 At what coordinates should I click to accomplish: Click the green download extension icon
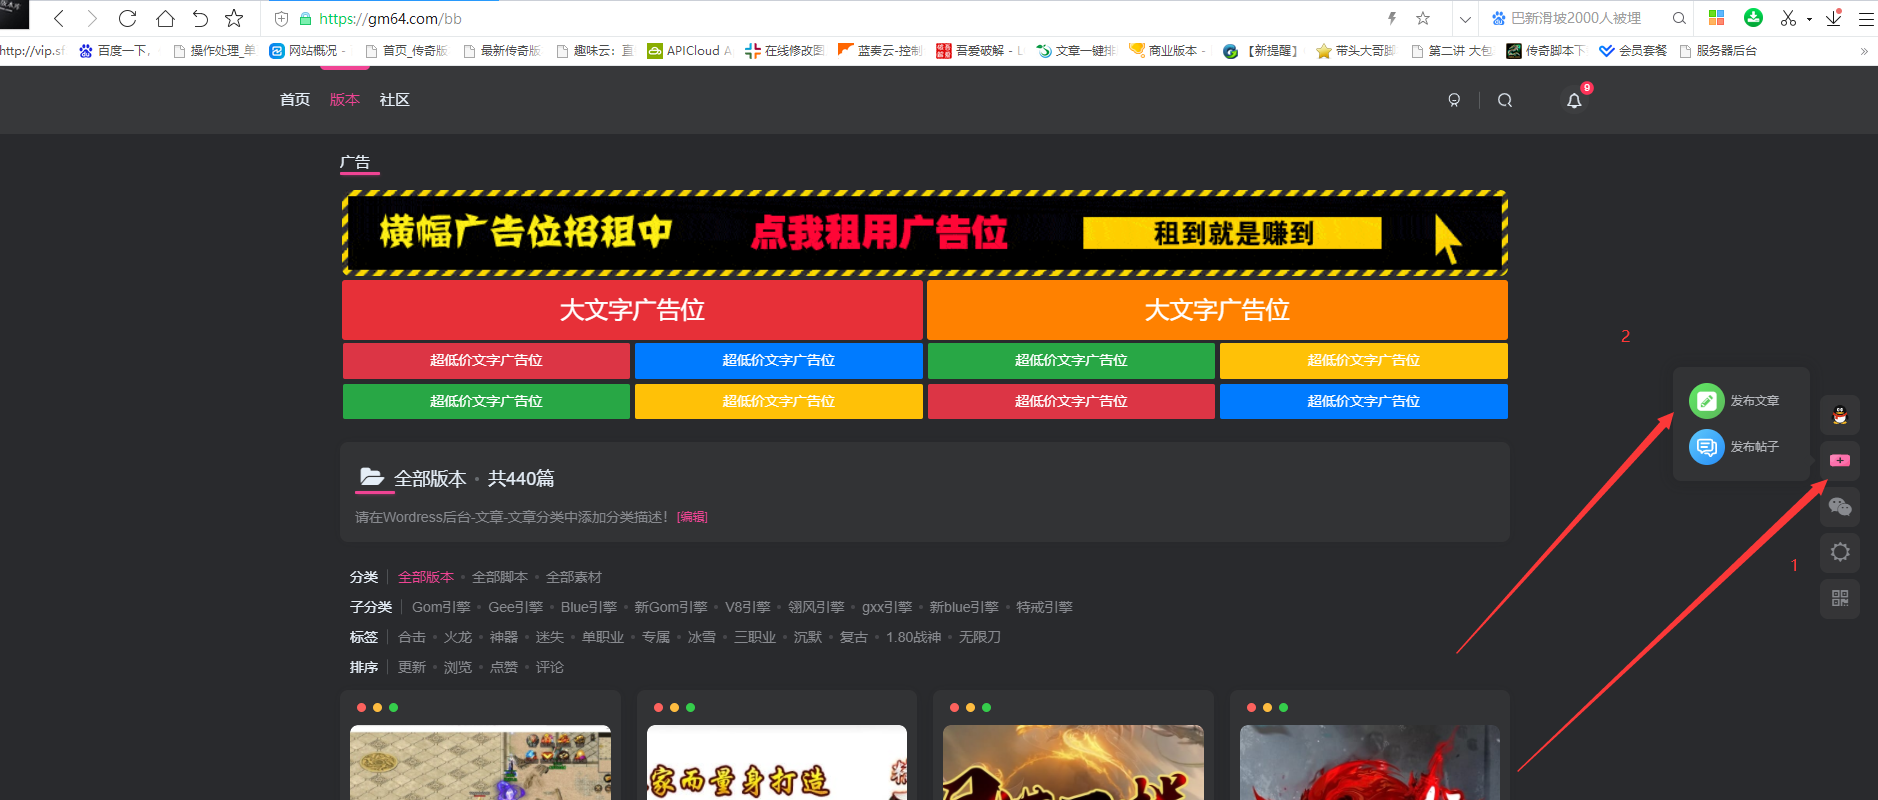(x=1753, y=17)
